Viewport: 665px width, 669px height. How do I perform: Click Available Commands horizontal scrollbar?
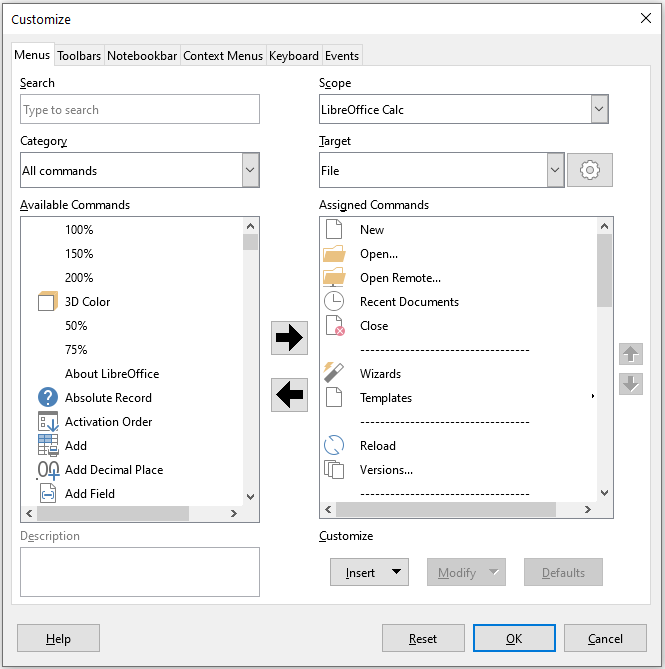(113, 513)
